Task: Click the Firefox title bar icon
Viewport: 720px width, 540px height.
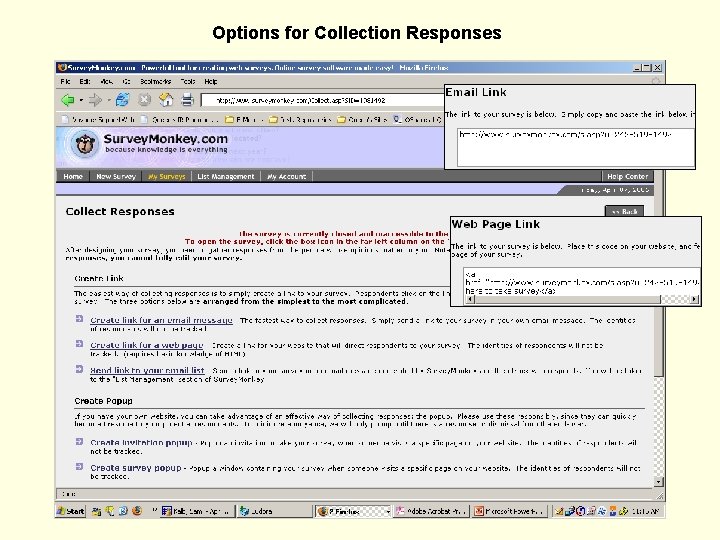Action: 62,68
